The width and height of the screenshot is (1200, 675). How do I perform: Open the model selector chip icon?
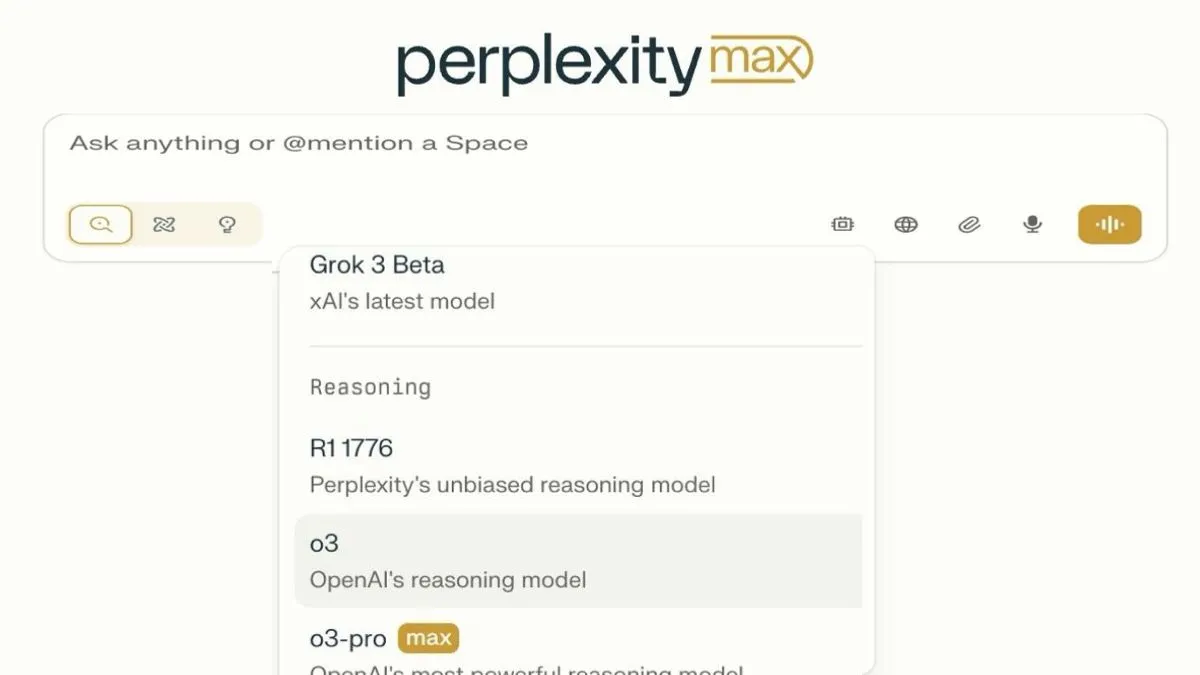pos(842,224)
